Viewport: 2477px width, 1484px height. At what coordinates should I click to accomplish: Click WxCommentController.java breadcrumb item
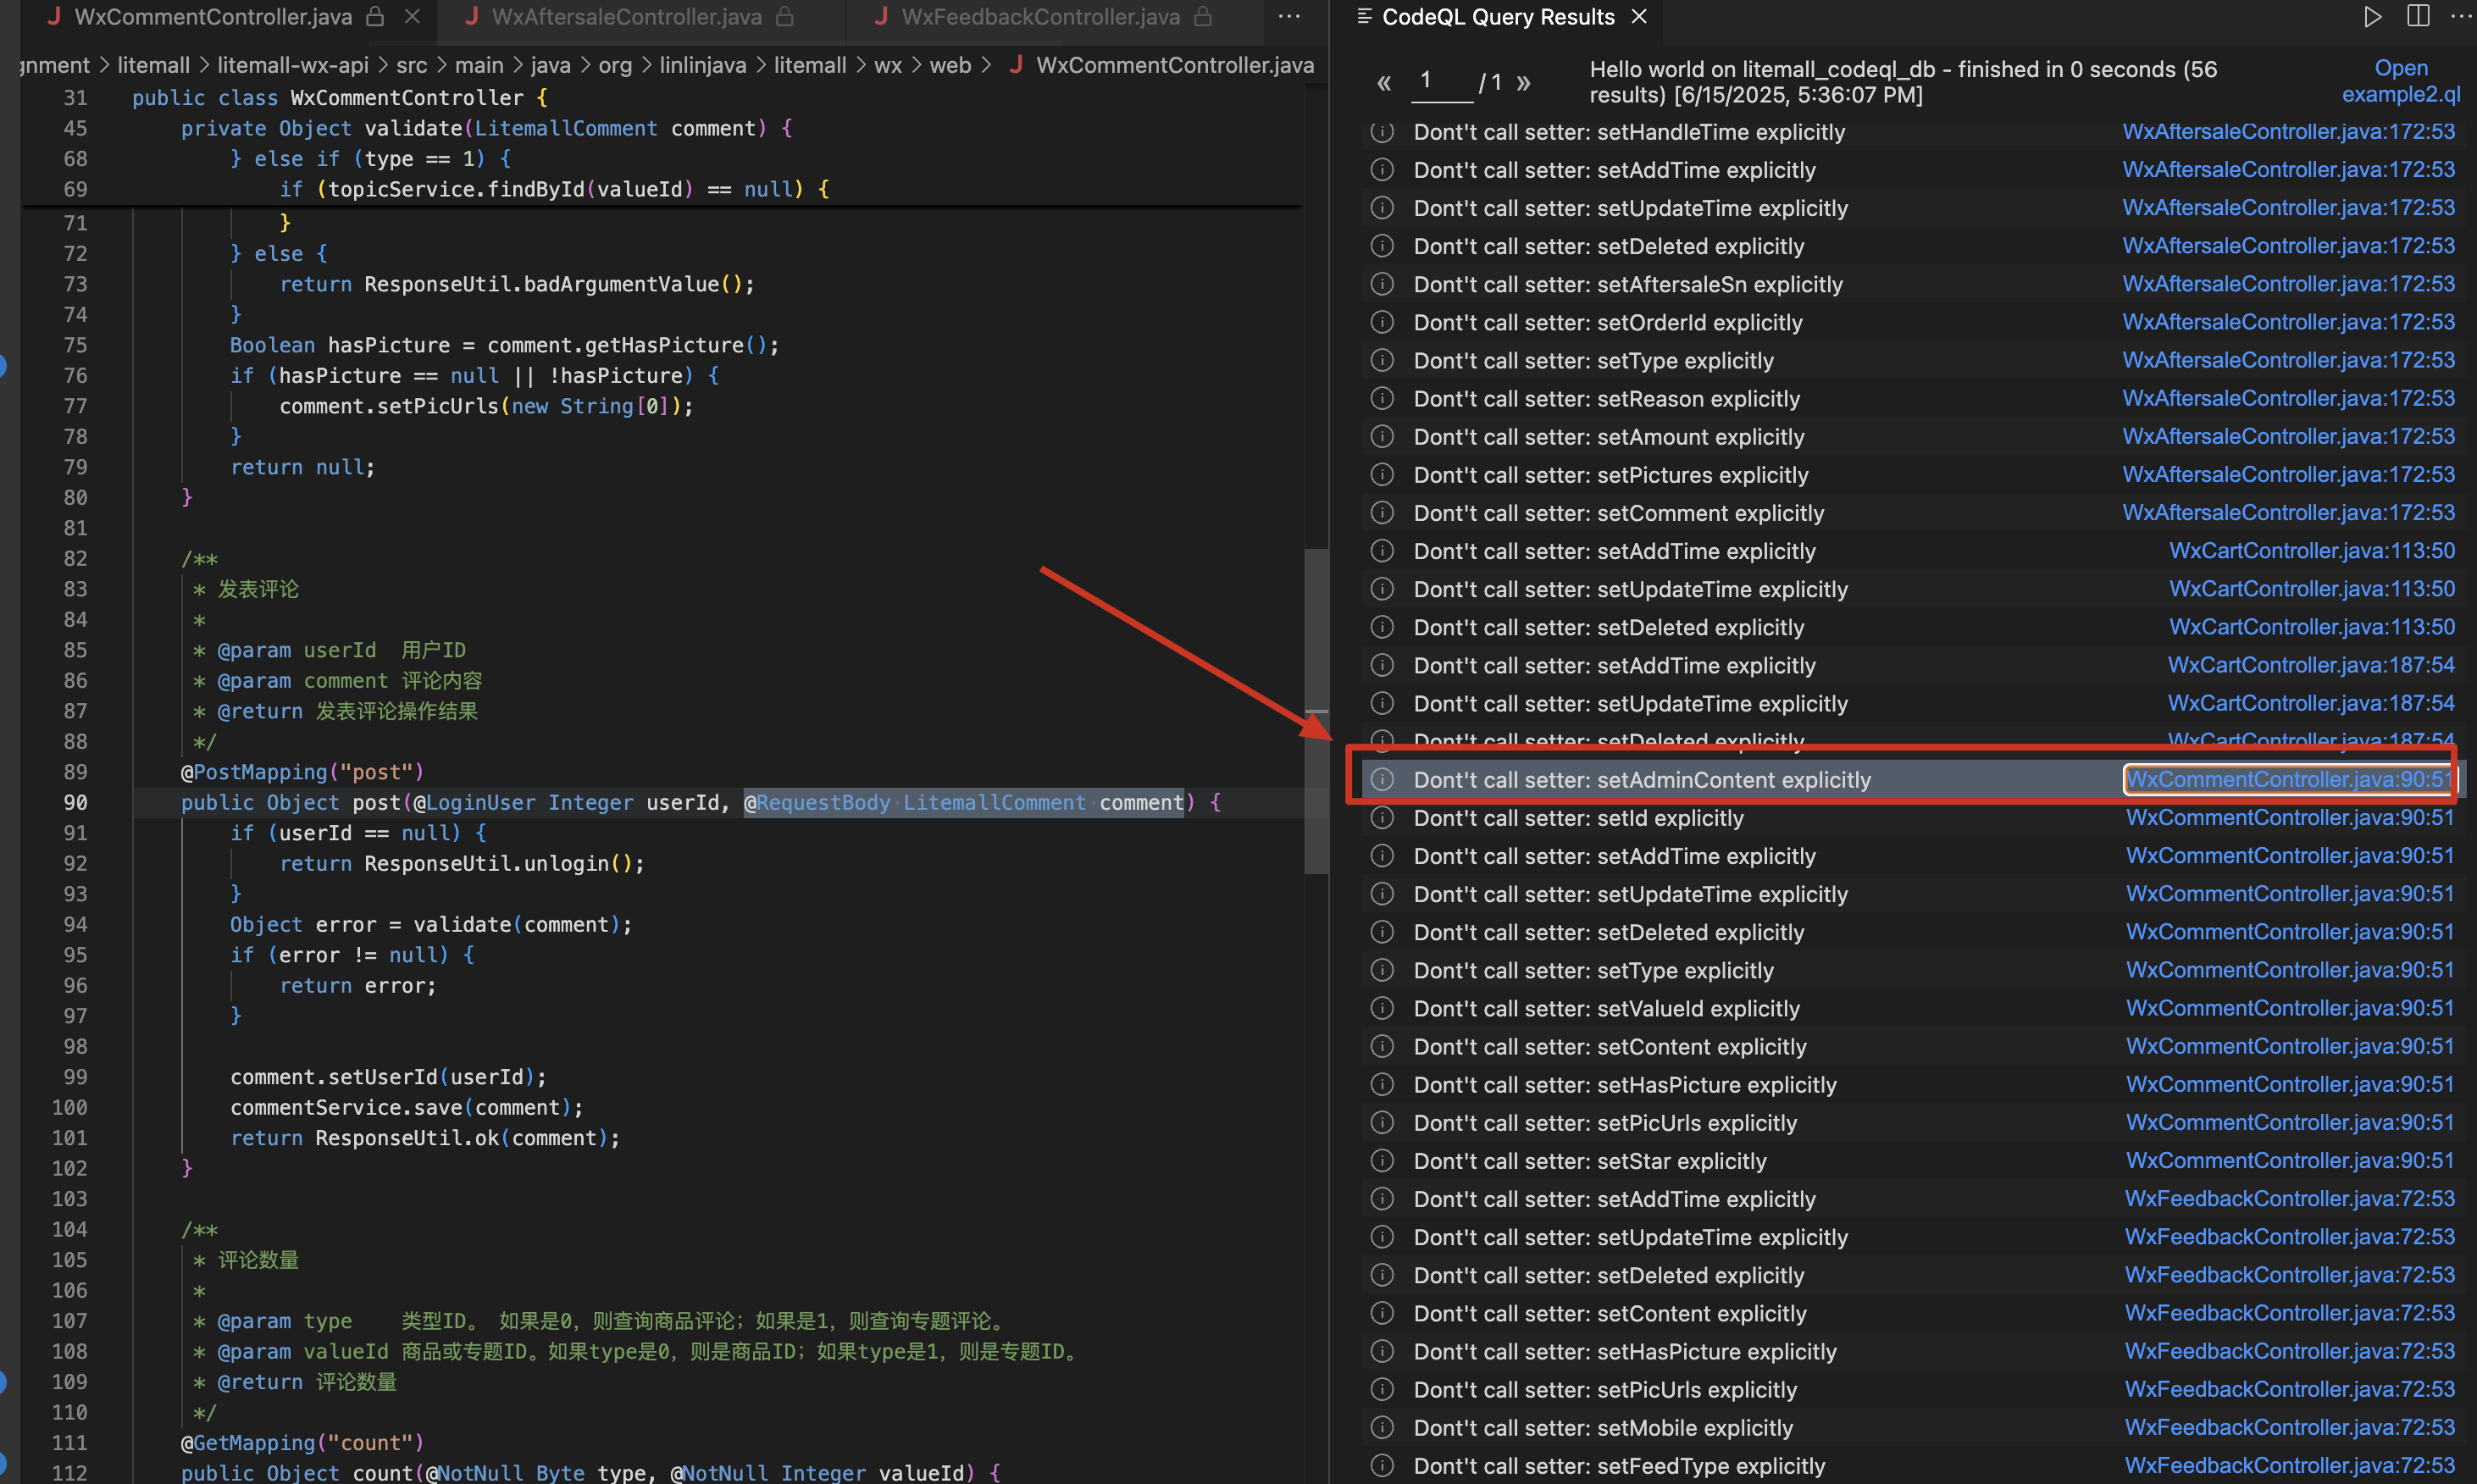1174,65
